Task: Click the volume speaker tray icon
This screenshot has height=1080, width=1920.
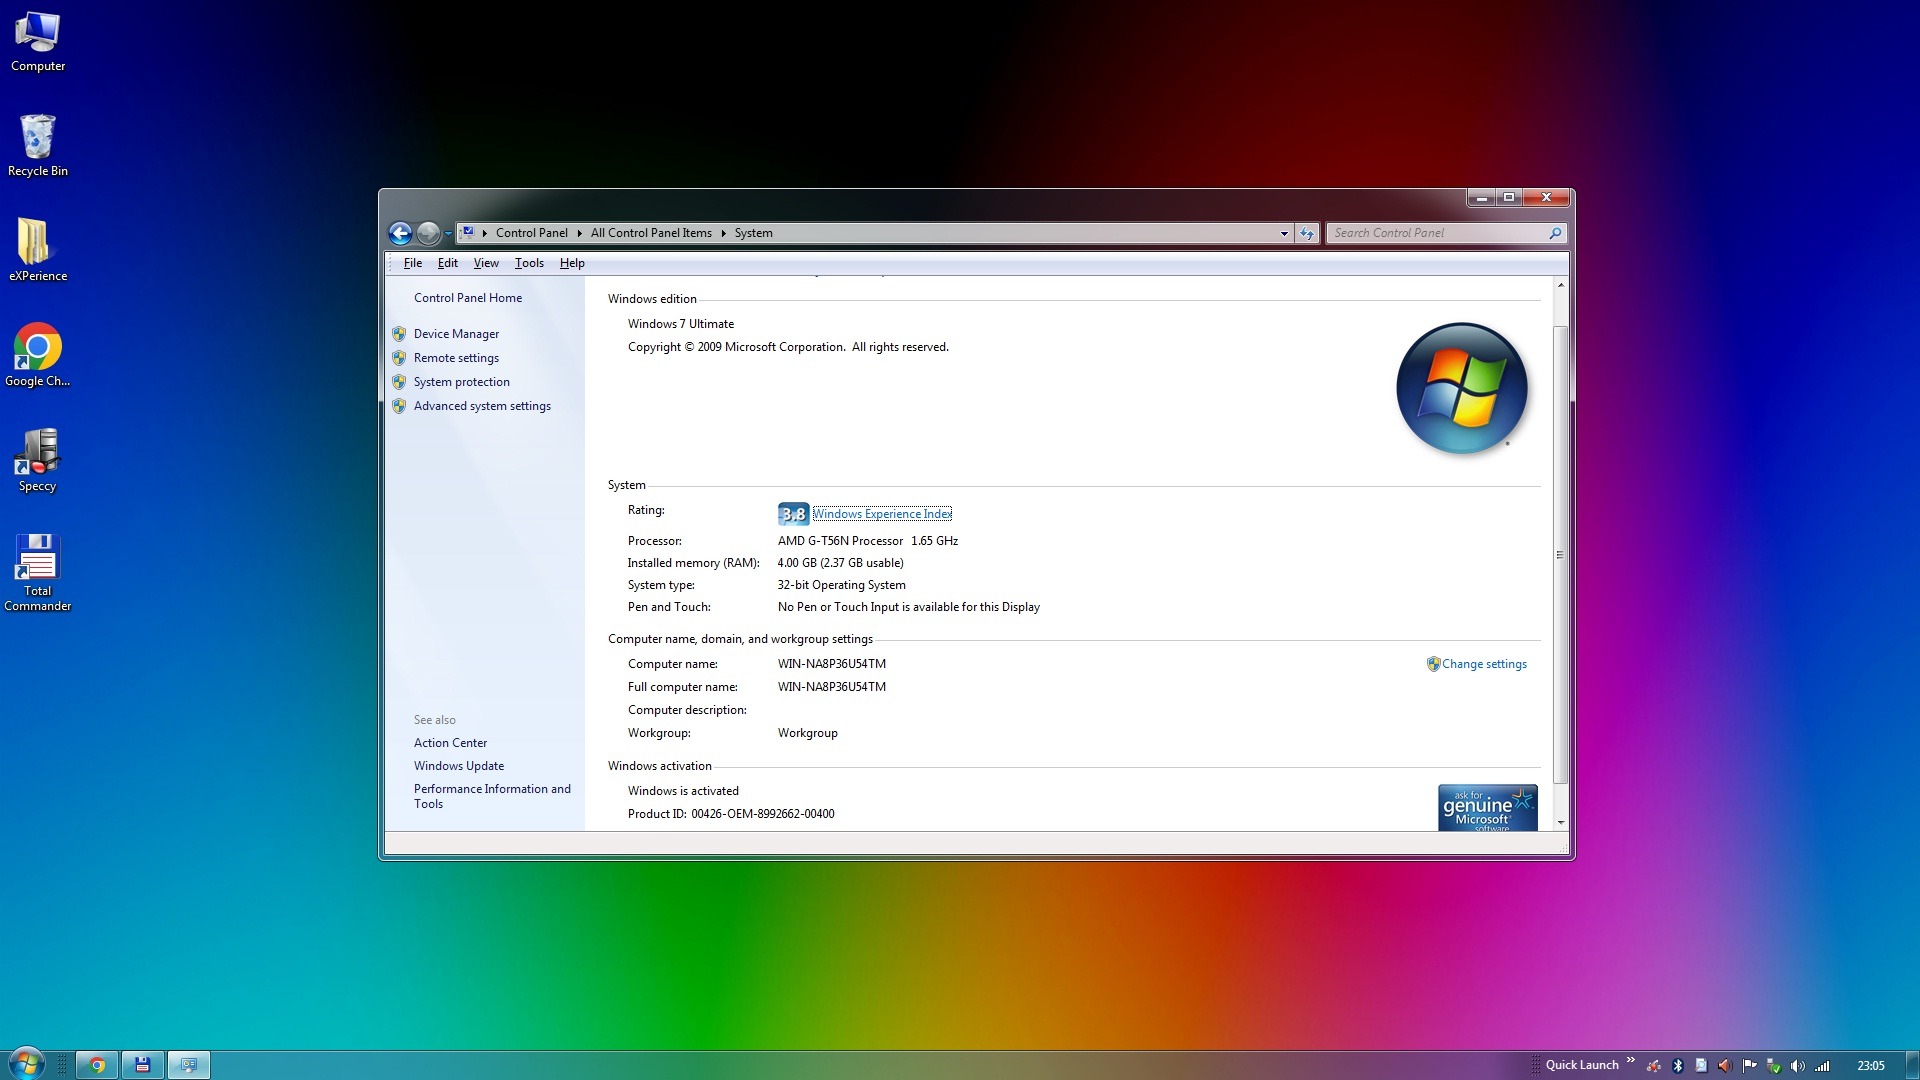Action: click(x=1797, y=1066)
